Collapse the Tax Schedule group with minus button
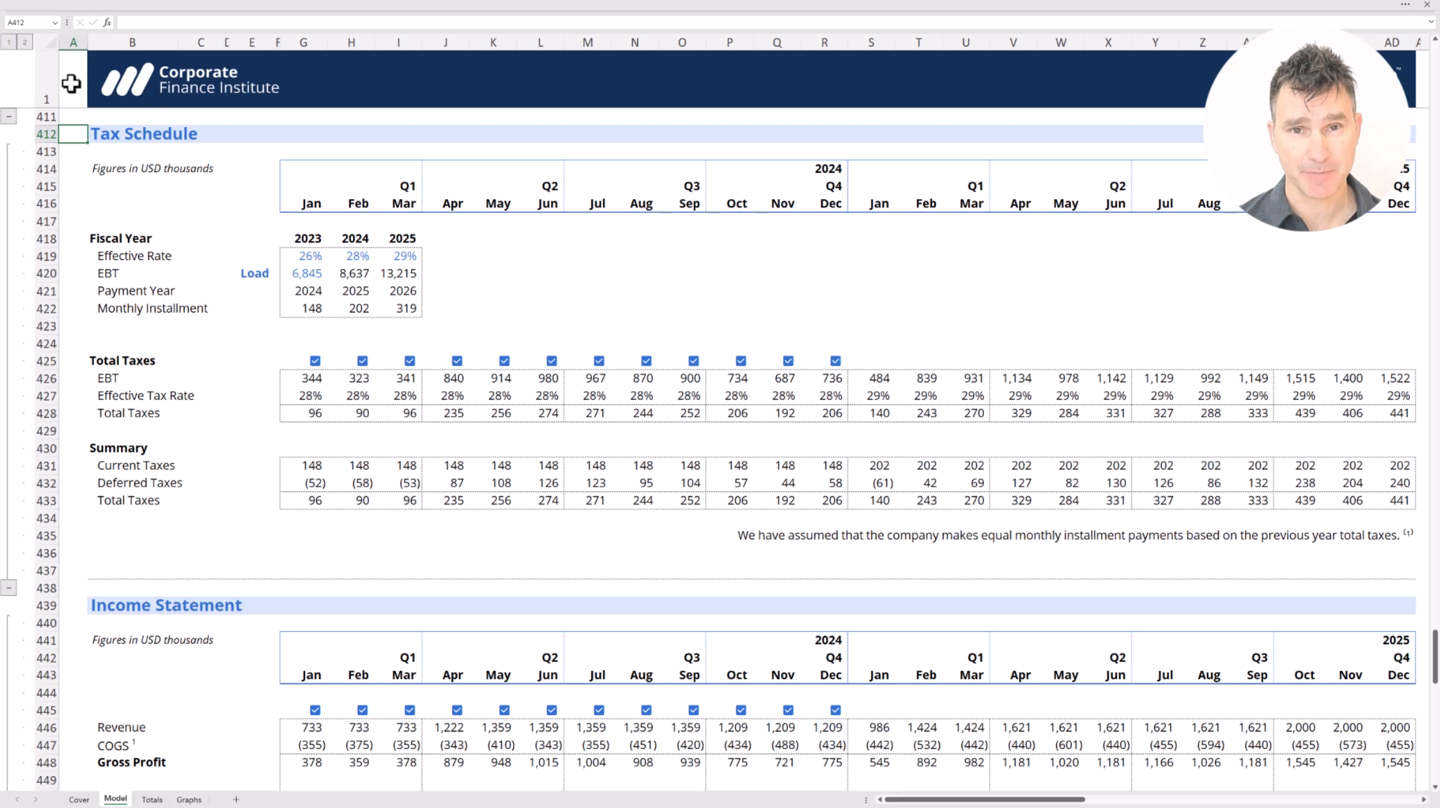This screenshot has height=808, width=1440. [x=9, y=117]
